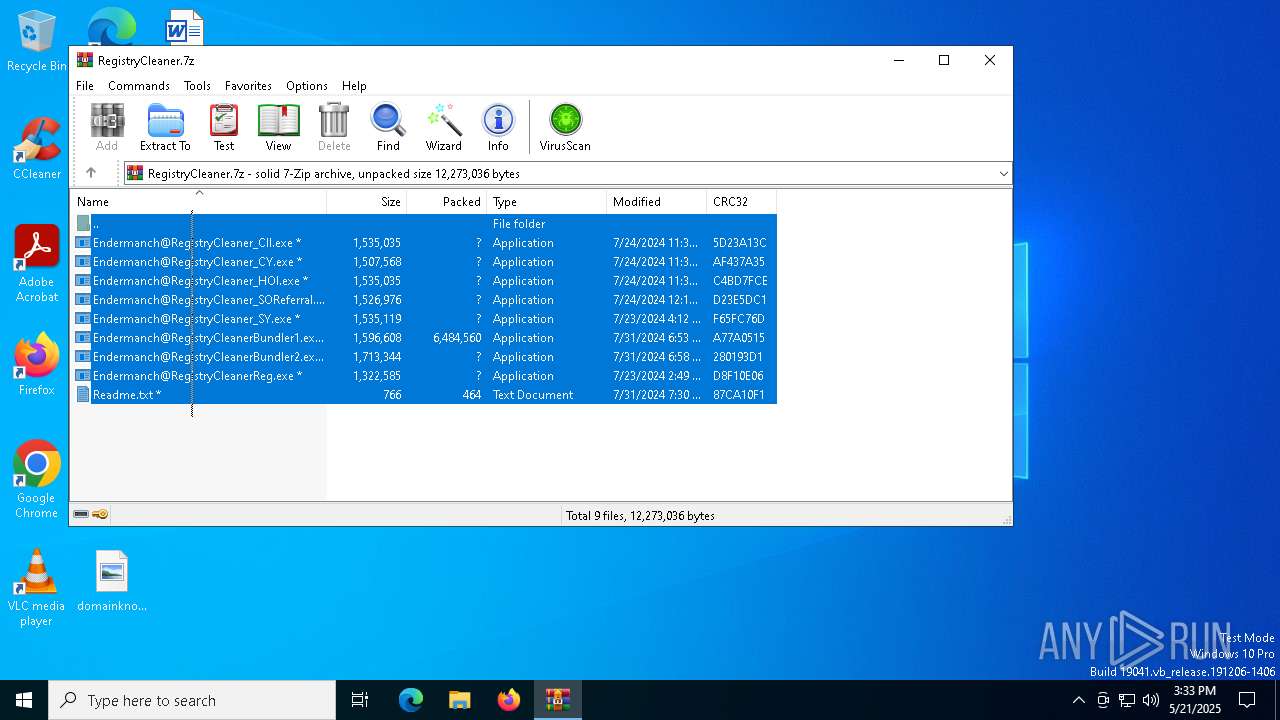The width and height of the screenshot is (1280, 720).
Task: Select Readme.txt file
Action: point(424,395)
